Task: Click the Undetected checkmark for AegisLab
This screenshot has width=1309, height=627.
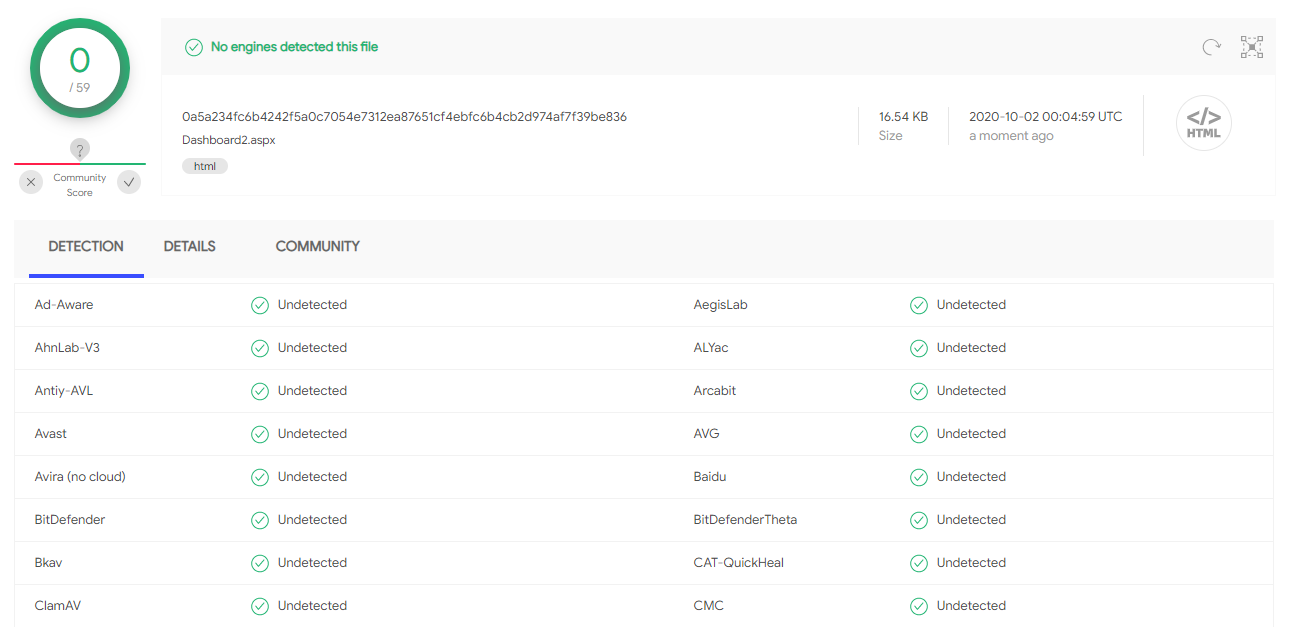Action: 919,305
